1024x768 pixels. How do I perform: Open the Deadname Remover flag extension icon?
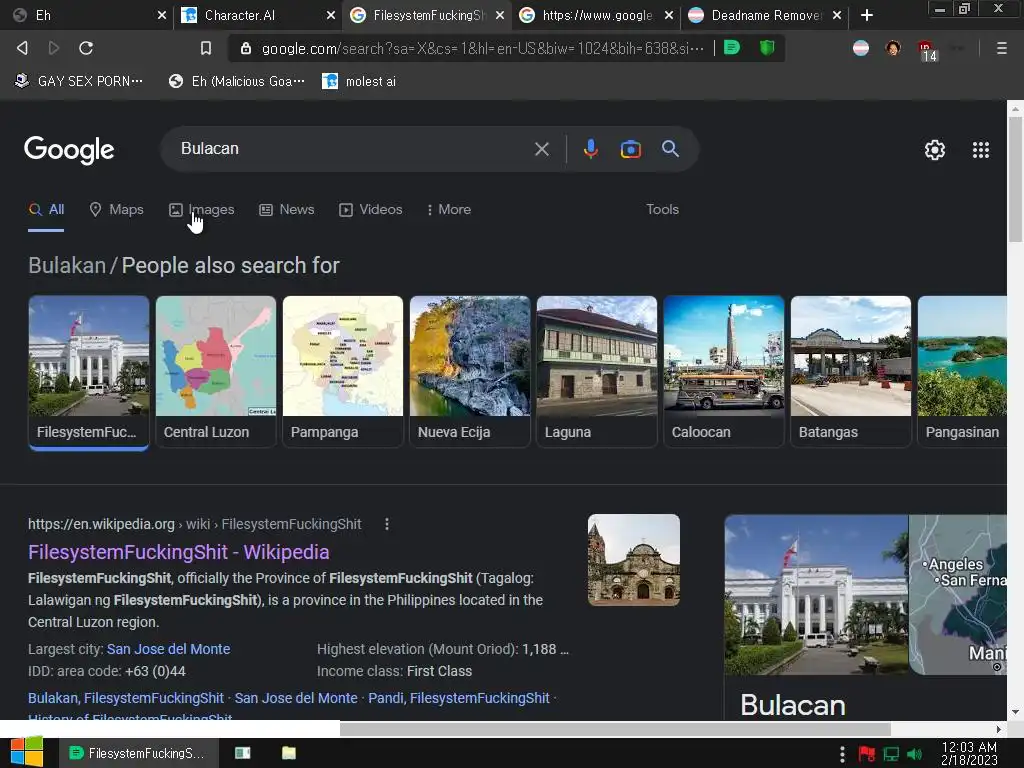[x=861, y=48]
